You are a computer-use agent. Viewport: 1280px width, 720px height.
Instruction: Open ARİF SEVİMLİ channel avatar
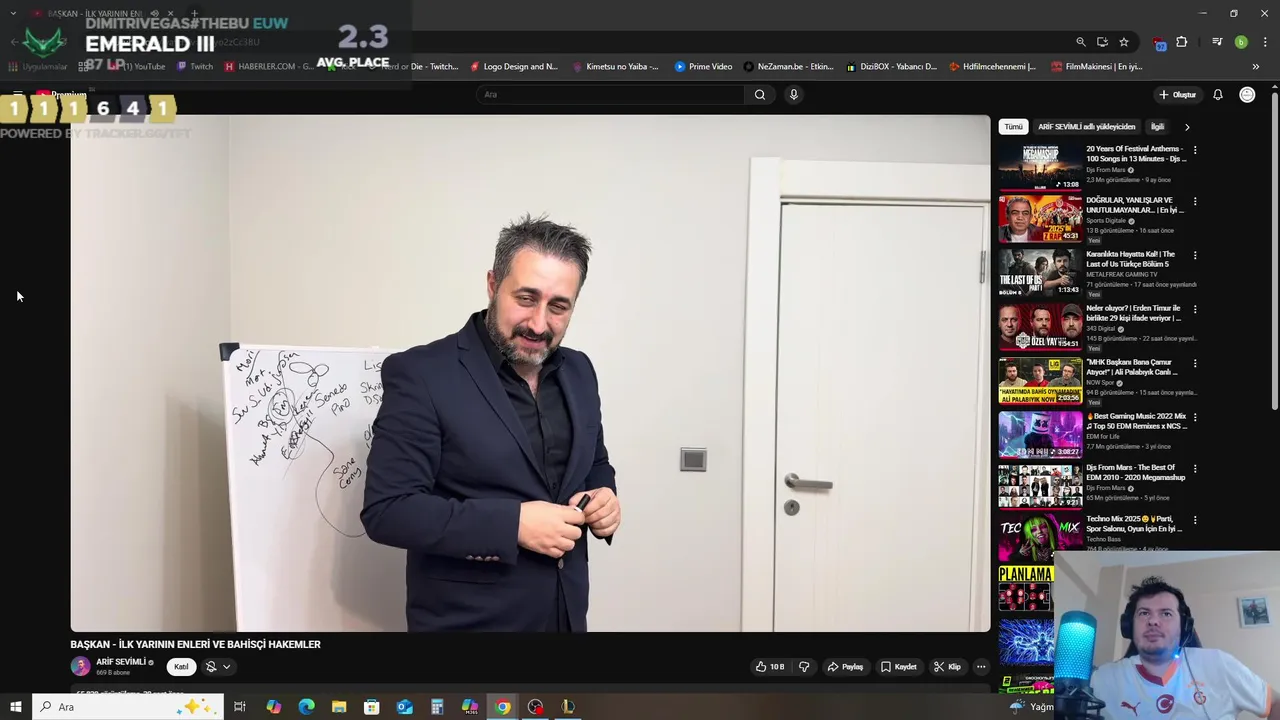(80, 666)
